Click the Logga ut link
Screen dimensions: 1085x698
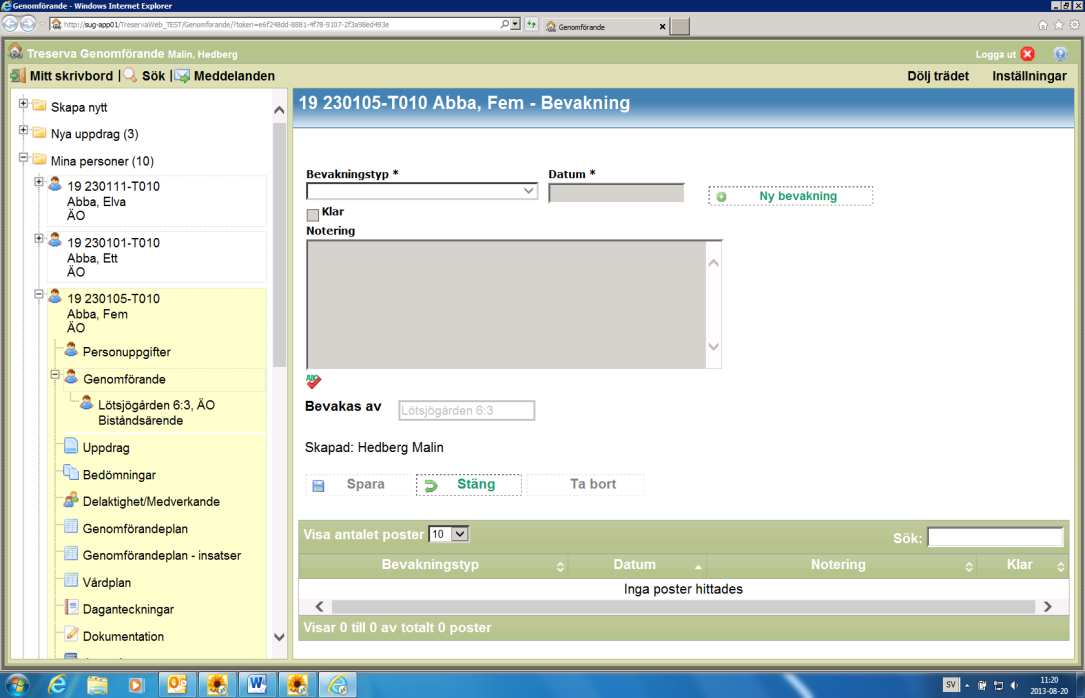(x=995, y=55)
